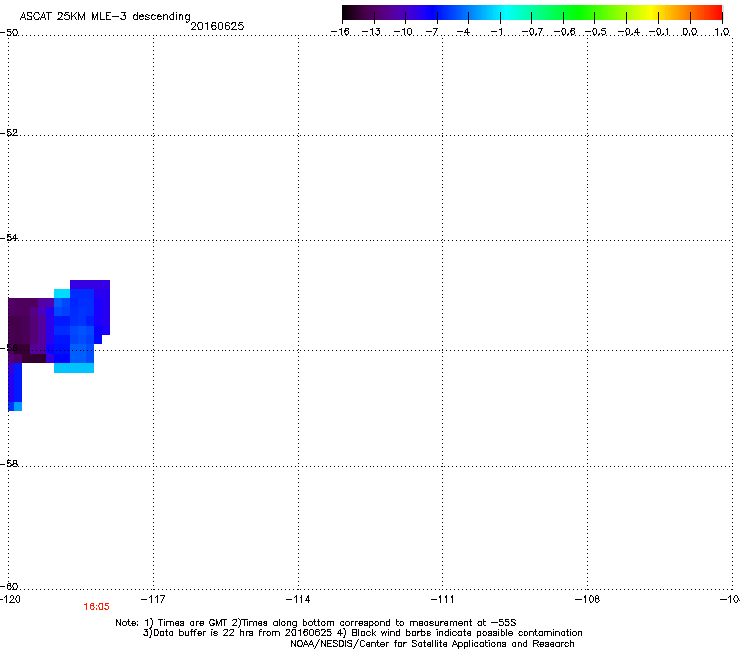This screenshot has width=740, height=650.
Task: Click the blue data column below -56
Action: [x=15, y=385]
